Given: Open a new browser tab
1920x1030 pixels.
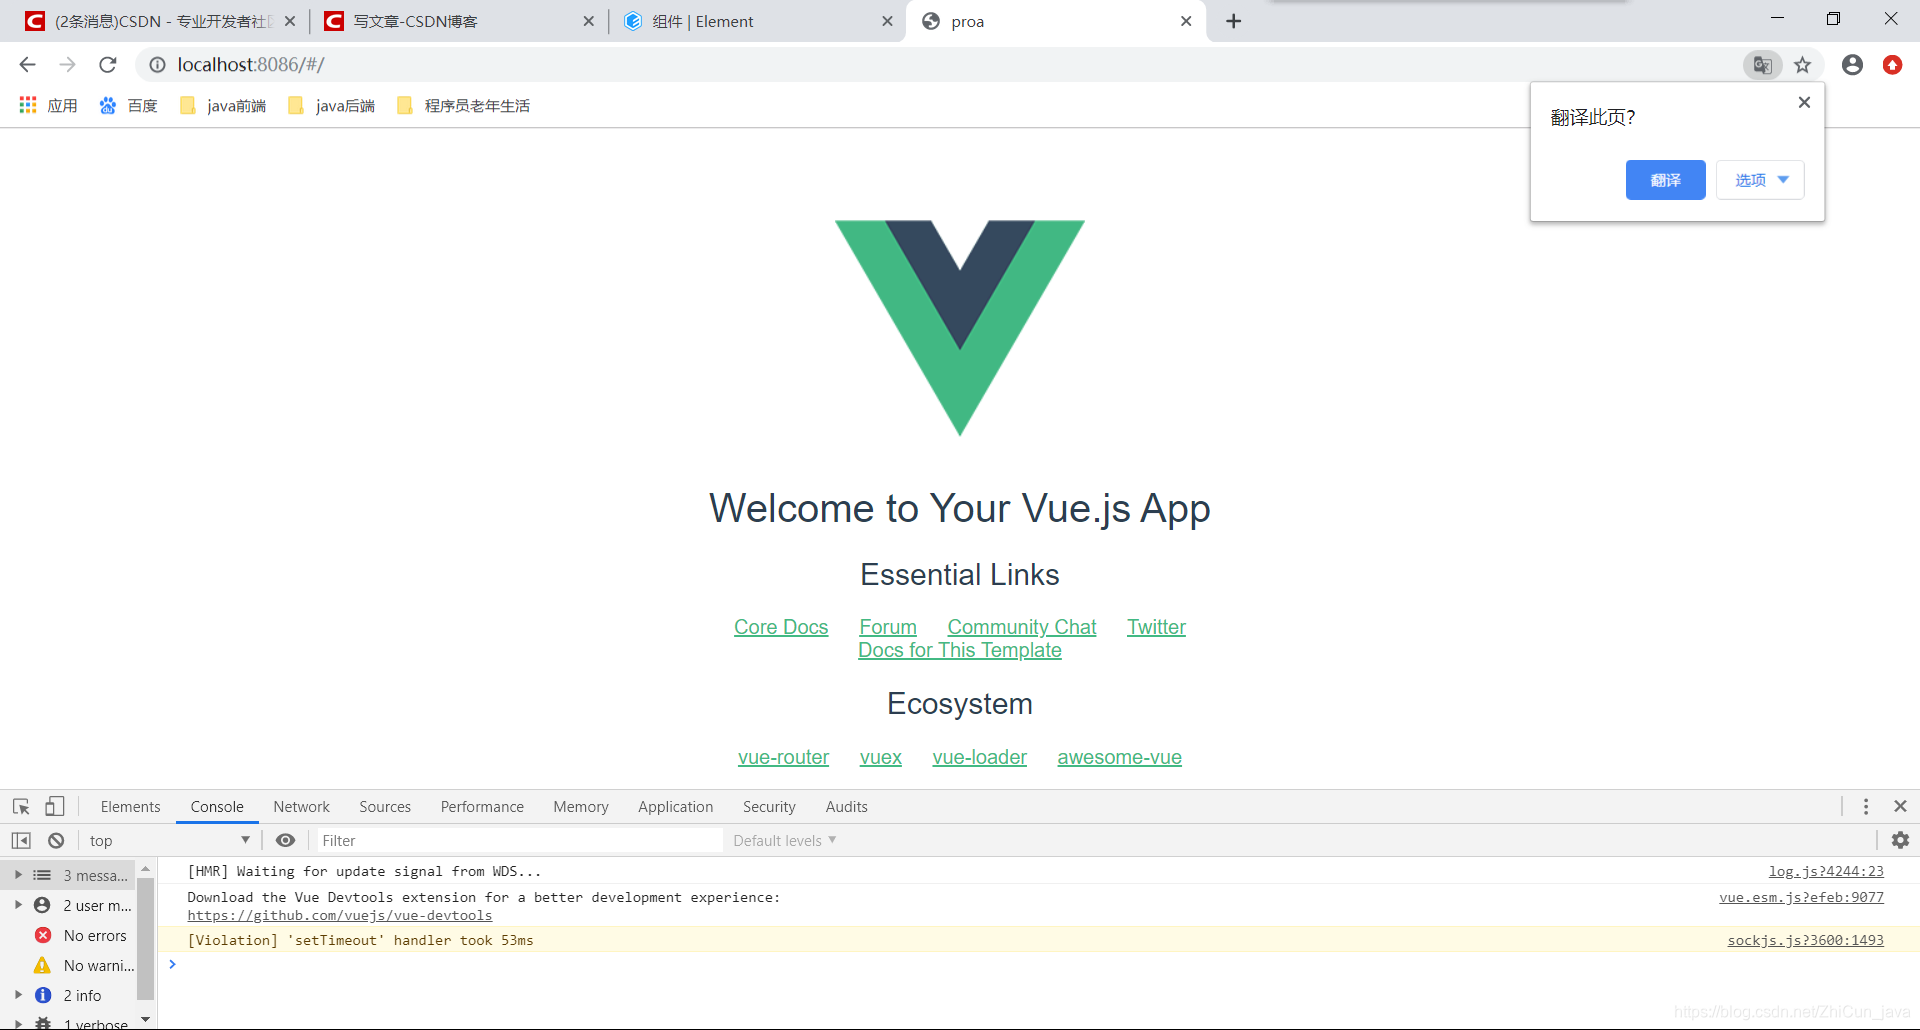Looking at the screenshot, I should pos(1233,21).
